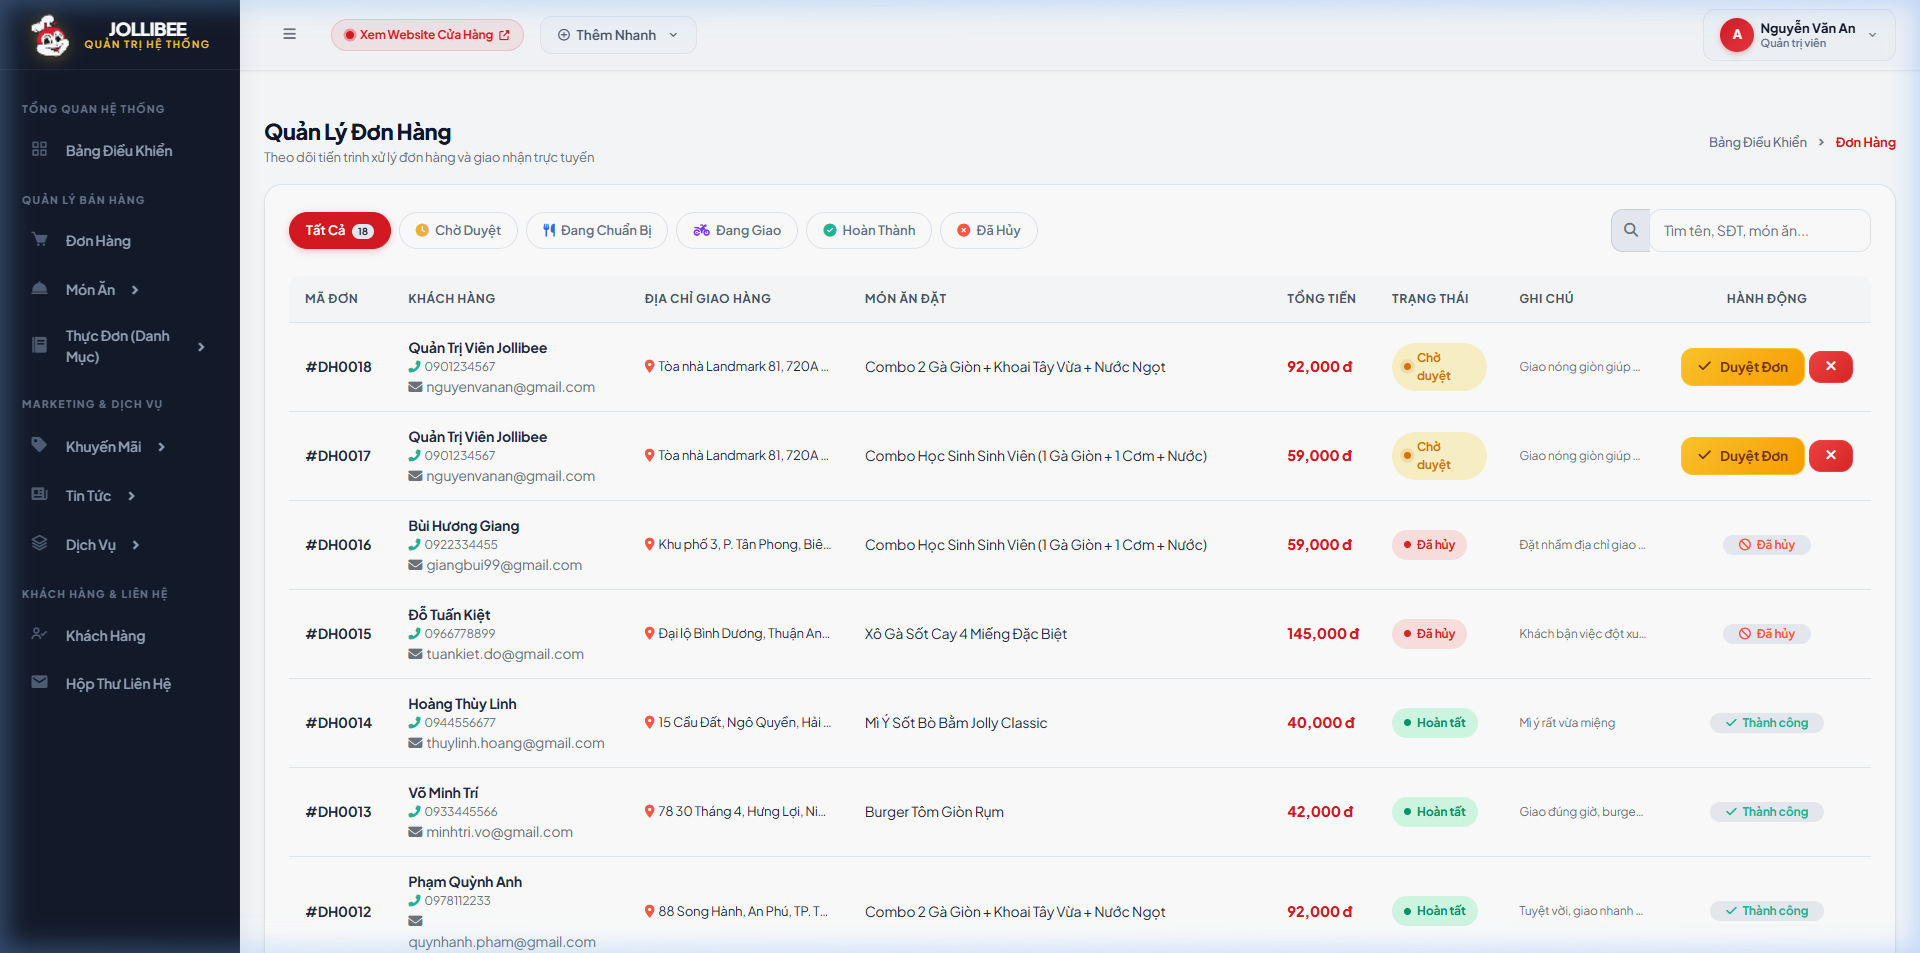Reject order #DH0017 with red X button
Image resolution: width=1920 pixels, height=953 pixels.
click(x=1831, y=456)
